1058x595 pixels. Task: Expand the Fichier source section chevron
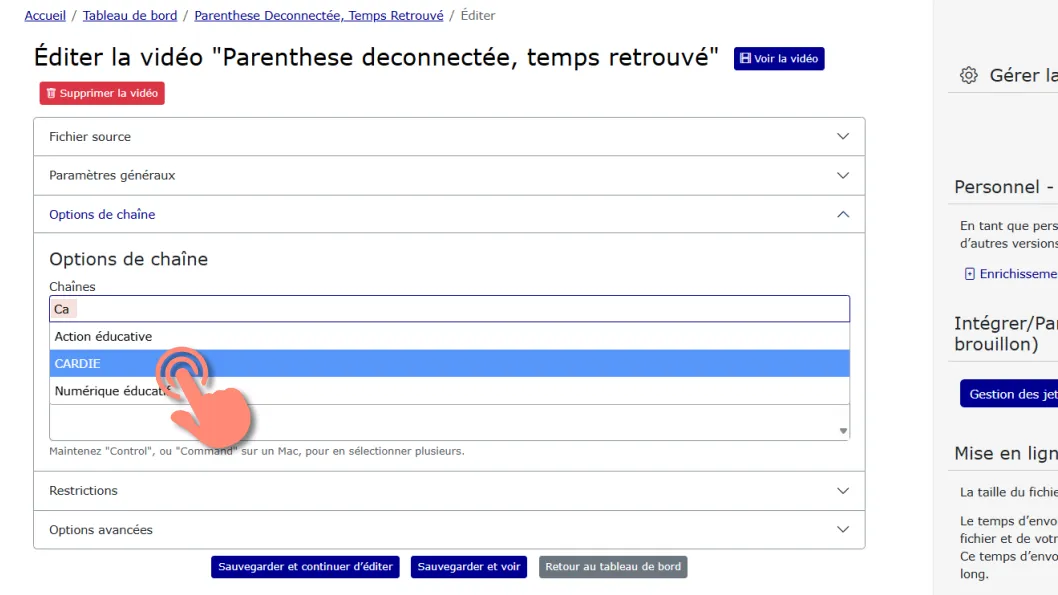pyautogui.click(x=843, y=136)
